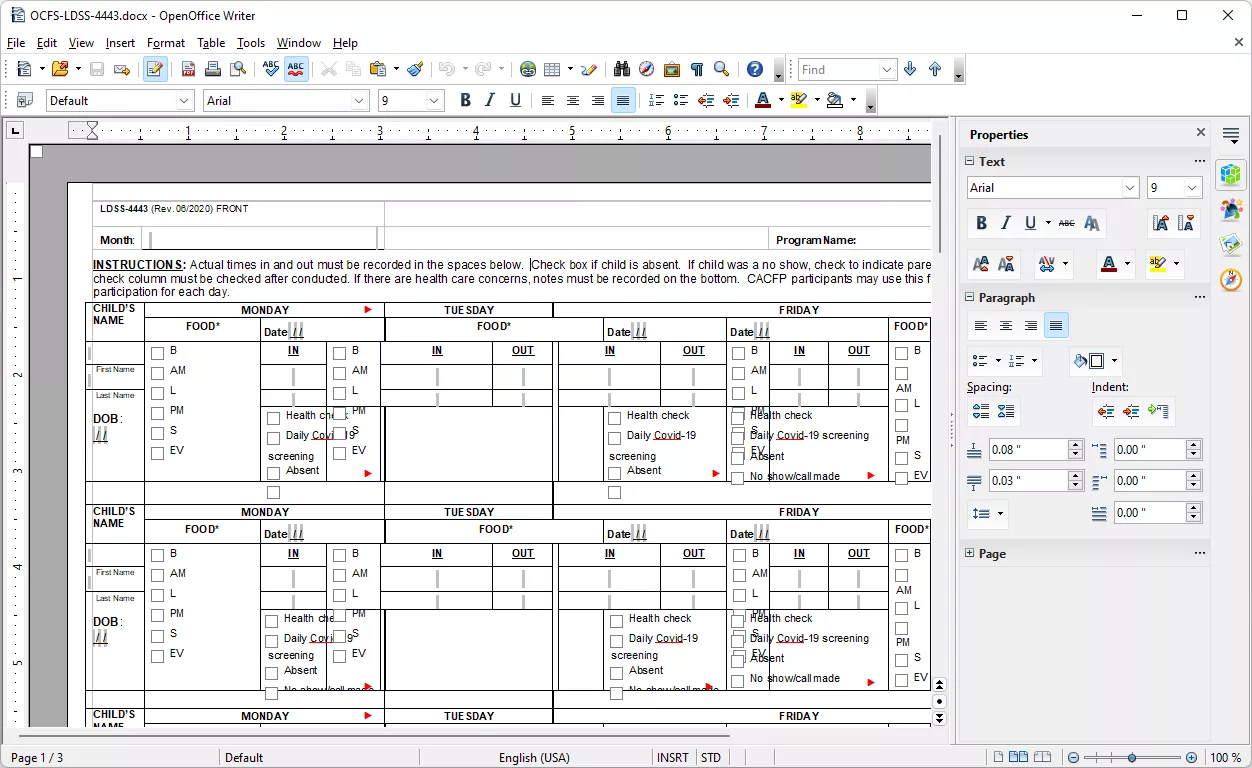1252x768 pixels.
Task: Open the Edit menu
Action: (47, 43)
